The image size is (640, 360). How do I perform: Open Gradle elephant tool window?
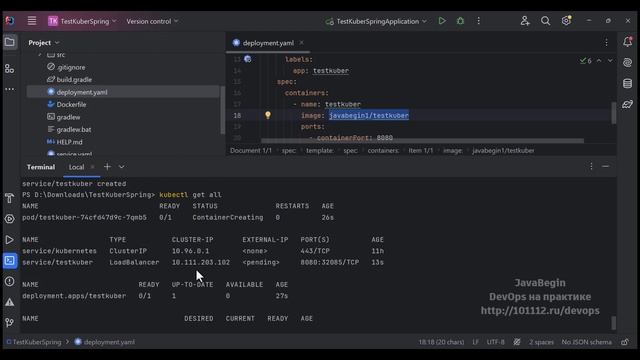pyautogui.click(x=627, y=104)
